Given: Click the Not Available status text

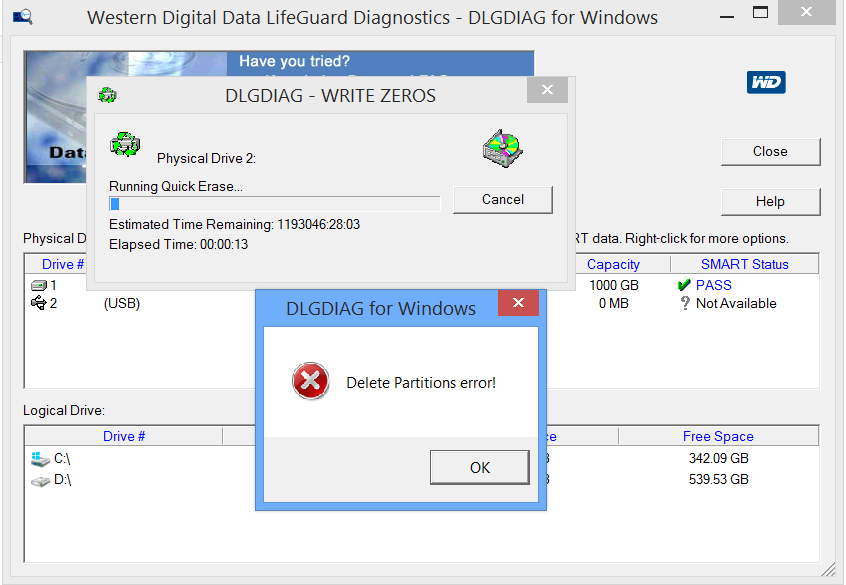Looking at the screenshot, I should click(736, 303).
